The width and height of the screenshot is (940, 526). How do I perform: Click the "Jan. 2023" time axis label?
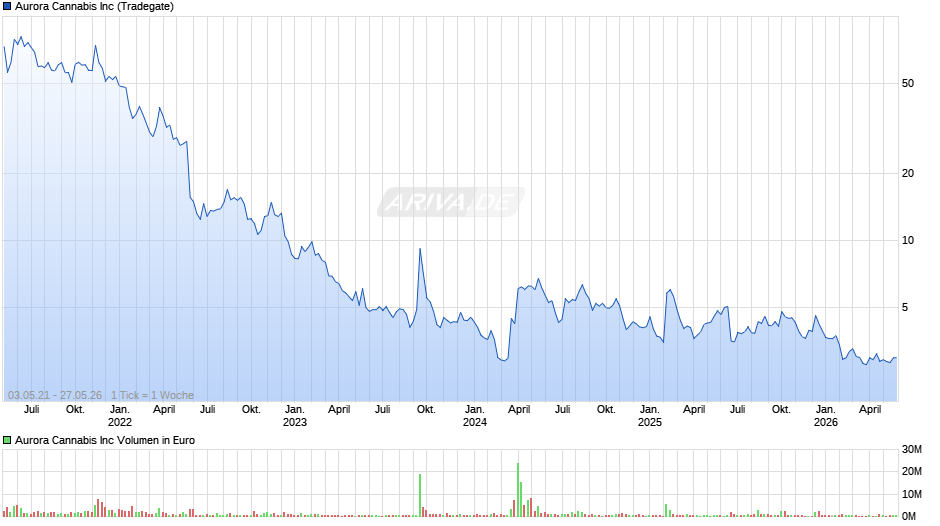(x=294, y=416)
